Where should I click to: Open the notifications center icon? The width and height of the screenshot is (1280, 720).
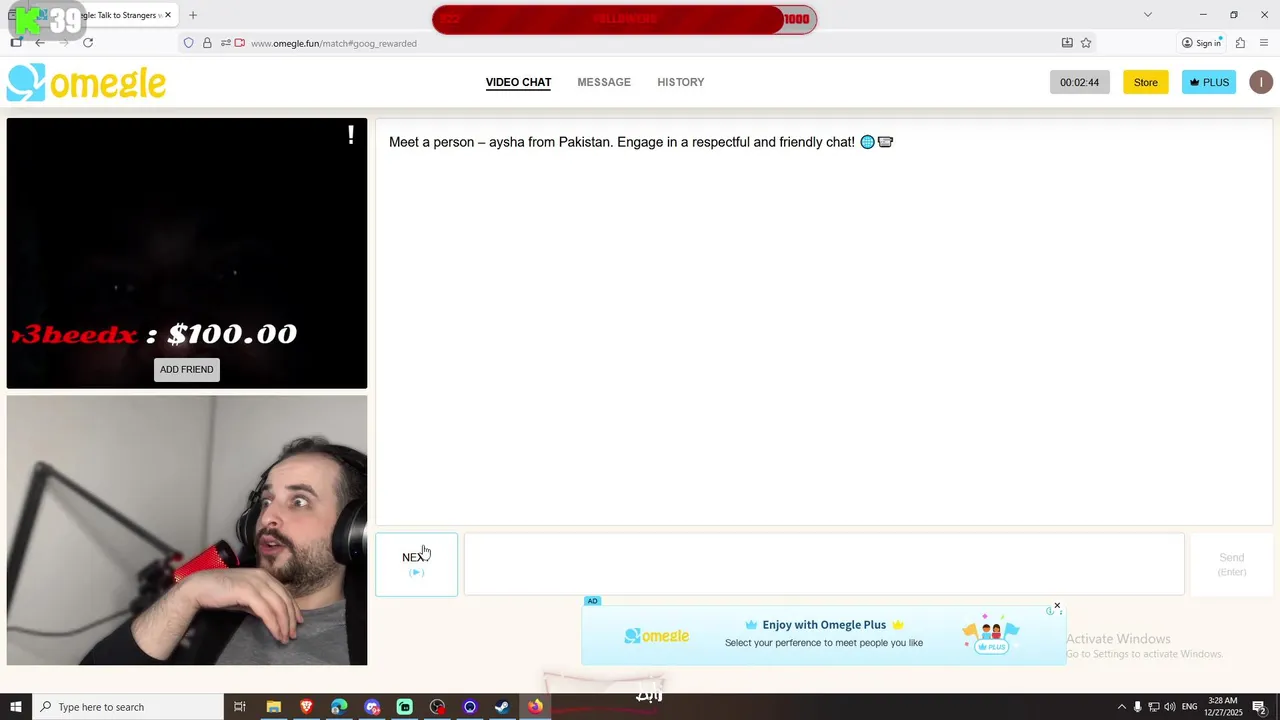click(1260, 707)
